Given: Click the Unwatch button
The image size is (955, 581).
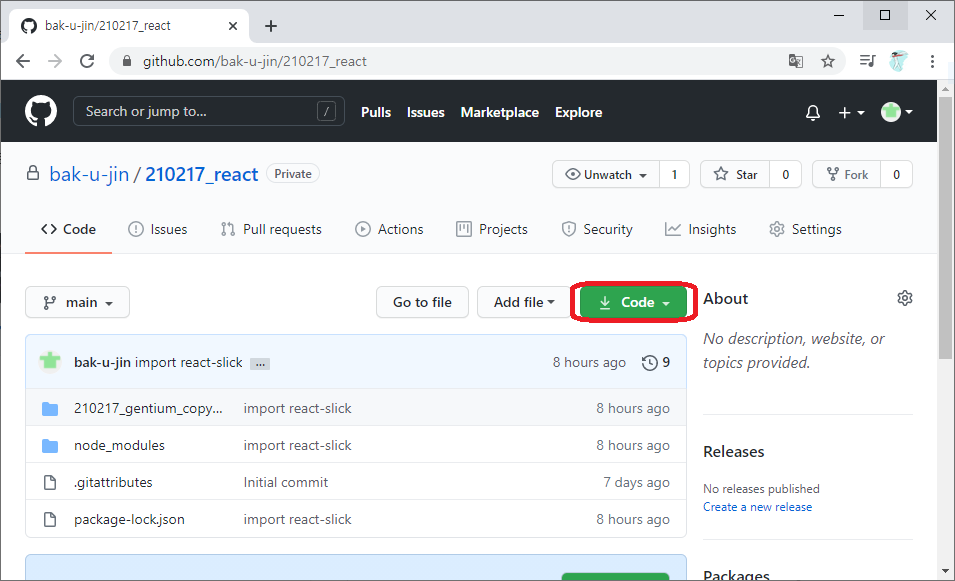Looking at the screenshot, I should point(606,175).
